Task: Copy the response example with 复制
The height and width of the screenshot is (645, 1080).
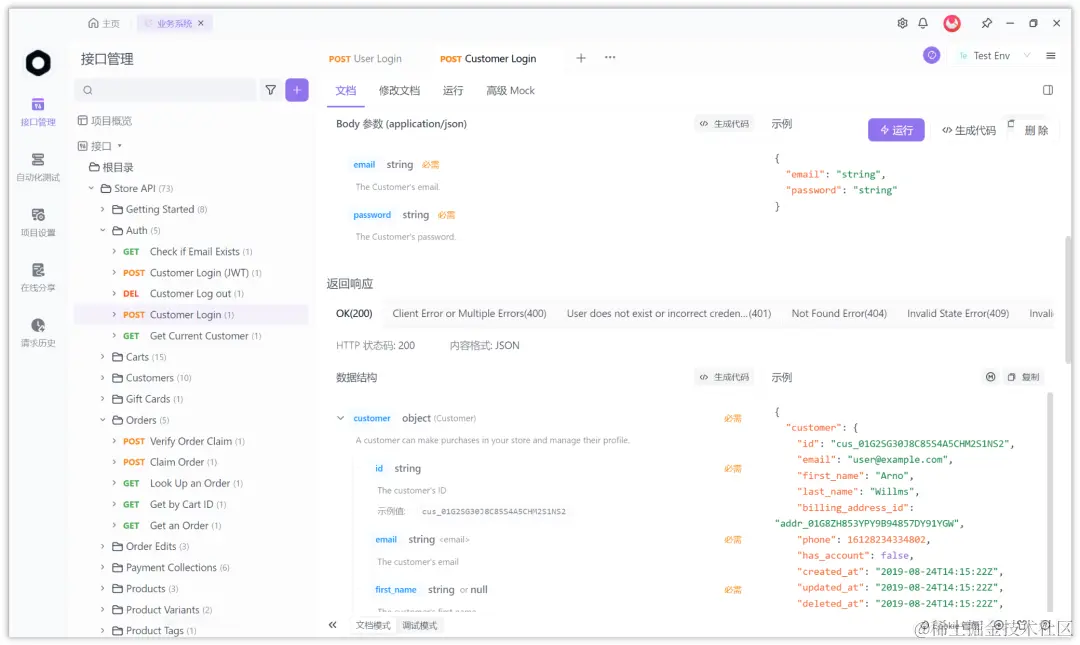Action: pyautogui.click(x=1024, y=377)
